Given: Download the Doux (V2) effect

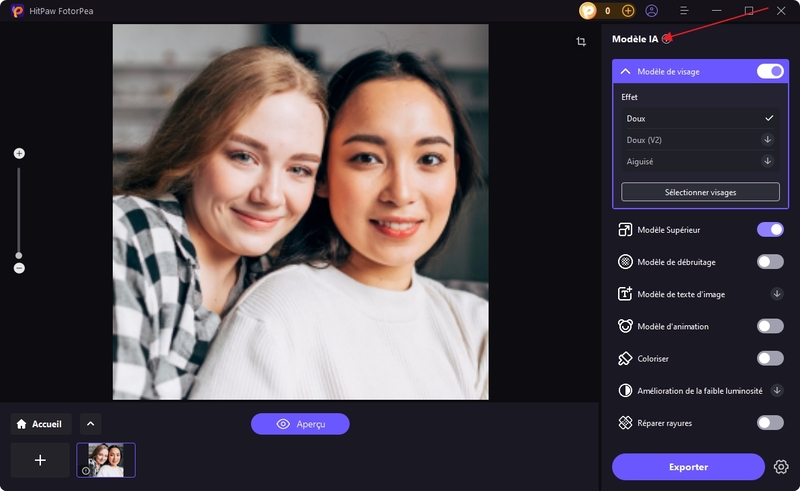Looking at the screenshot, I should click(767, 140).
